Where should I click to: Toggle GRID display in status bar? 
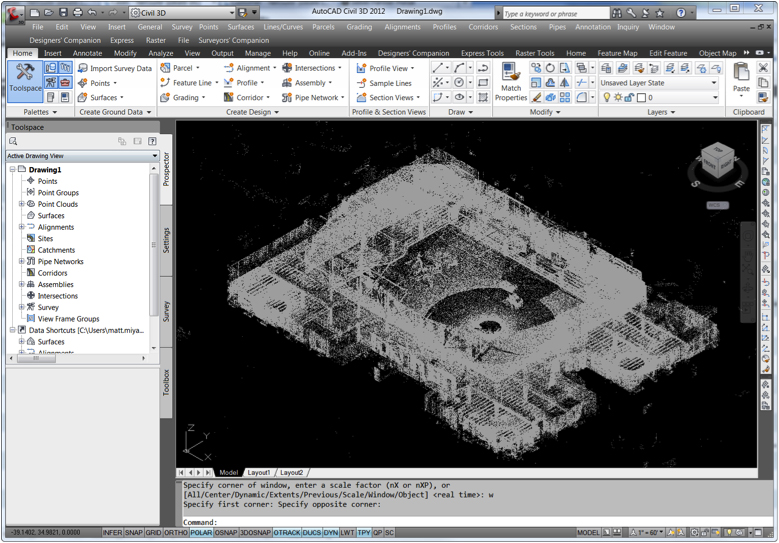[x=153, y=533]
